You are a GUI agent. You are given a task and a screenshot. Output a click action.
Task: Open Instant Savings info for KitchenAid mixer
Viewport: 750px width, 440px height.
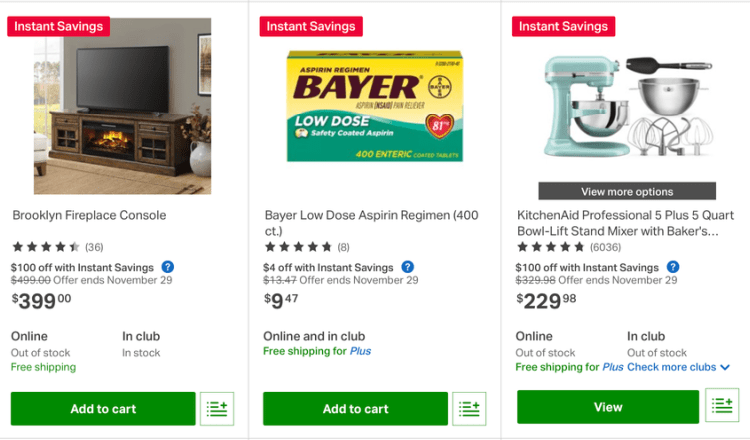pos(673,267)
